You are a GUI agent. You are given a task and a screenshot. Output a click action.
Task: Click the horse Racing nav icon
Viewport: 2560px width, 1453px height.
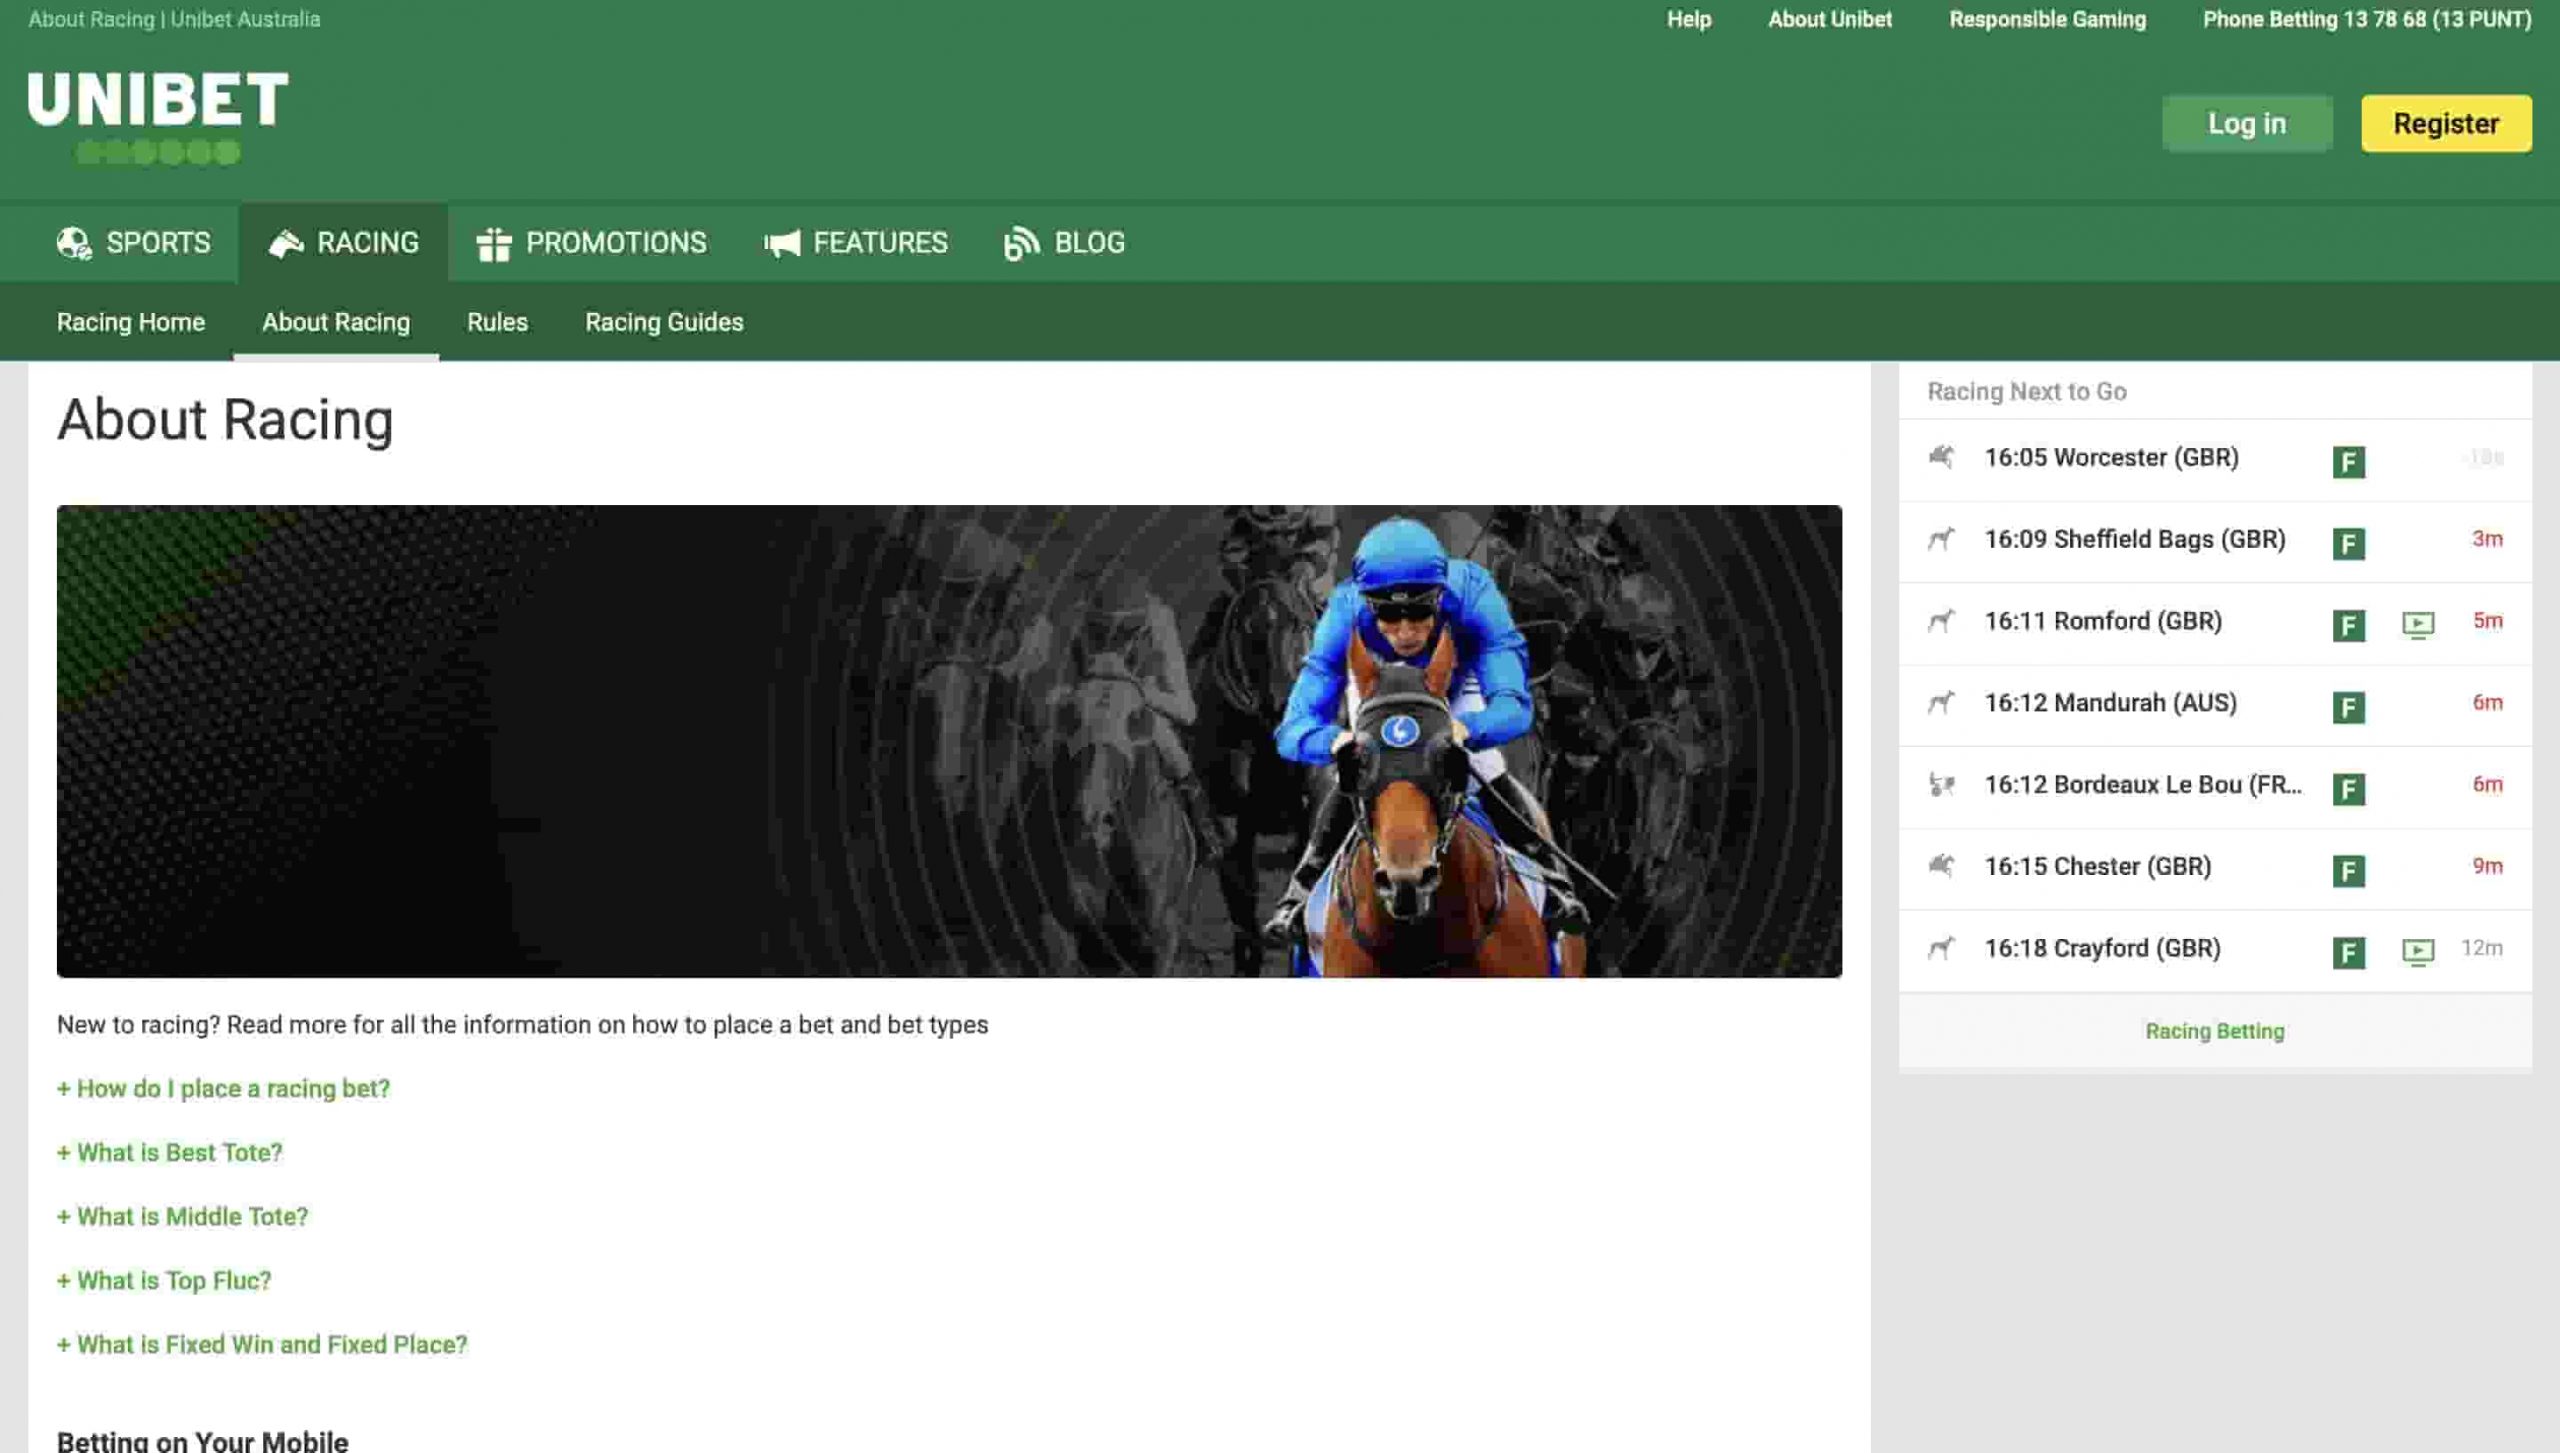pos(286,243)
